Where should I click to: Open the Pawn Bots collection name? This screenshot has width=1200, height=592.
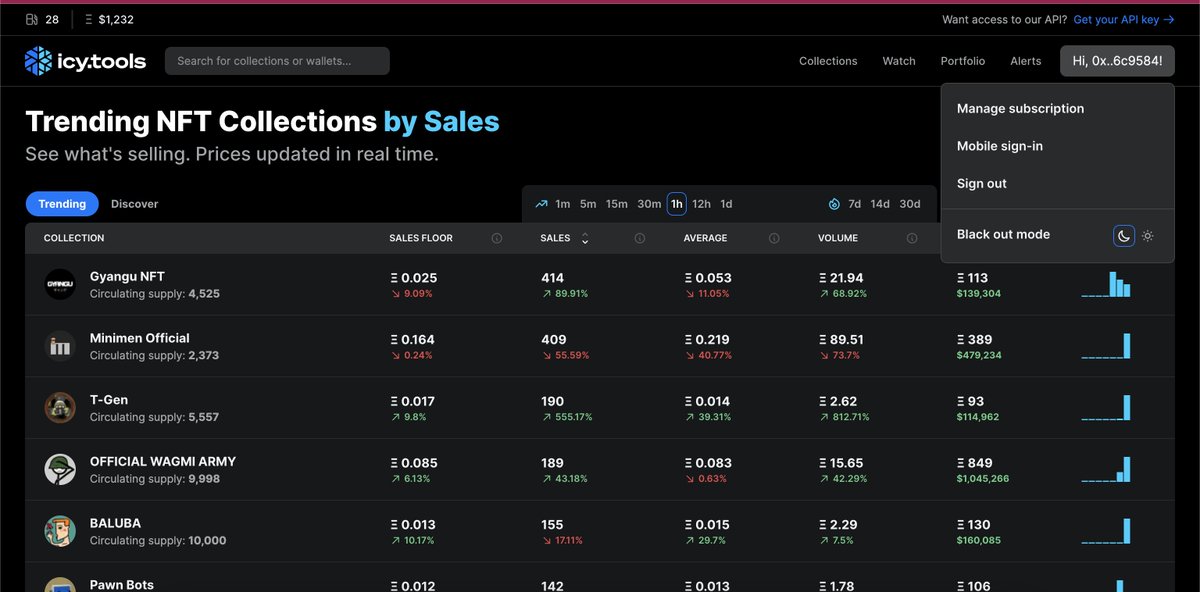(x=122, y=585)
